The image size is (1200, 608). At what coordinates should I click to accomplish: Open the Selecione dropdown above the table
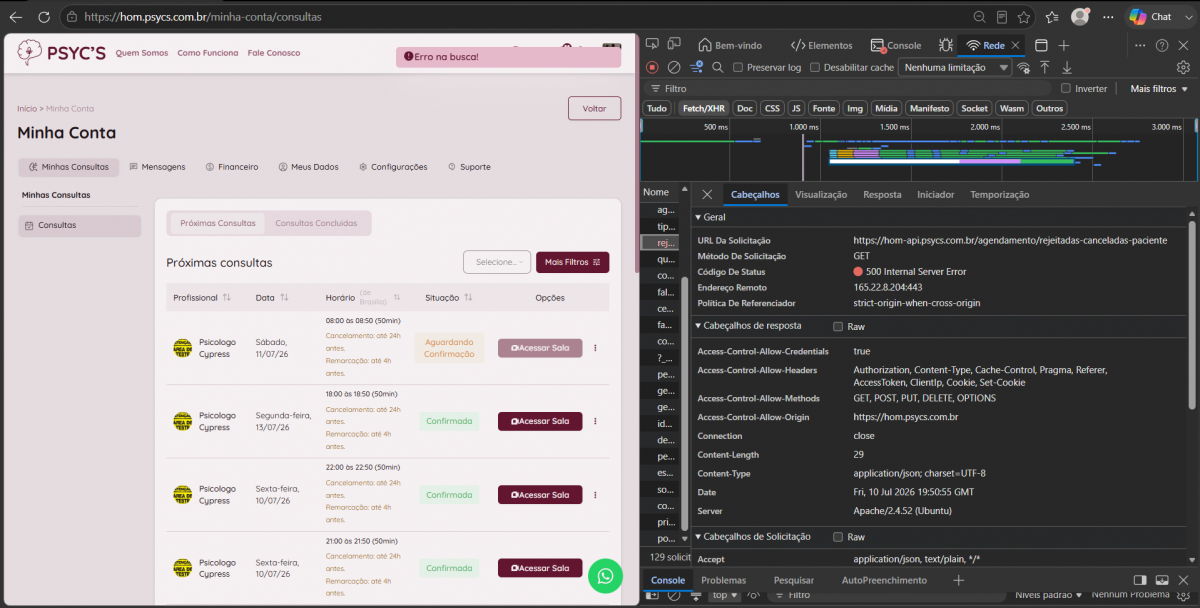tap(497, 262)
